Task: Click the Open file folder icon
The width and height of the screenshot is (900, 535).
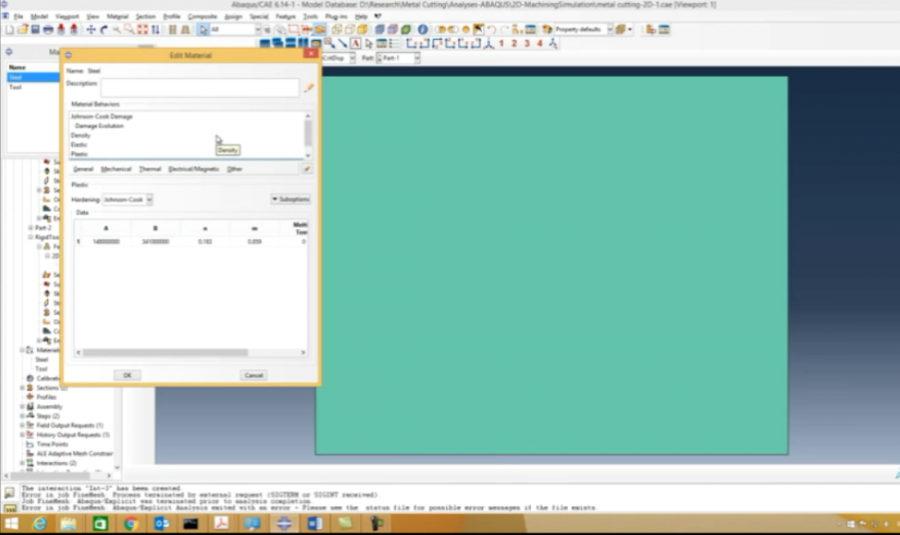Action: coord(22,29)
